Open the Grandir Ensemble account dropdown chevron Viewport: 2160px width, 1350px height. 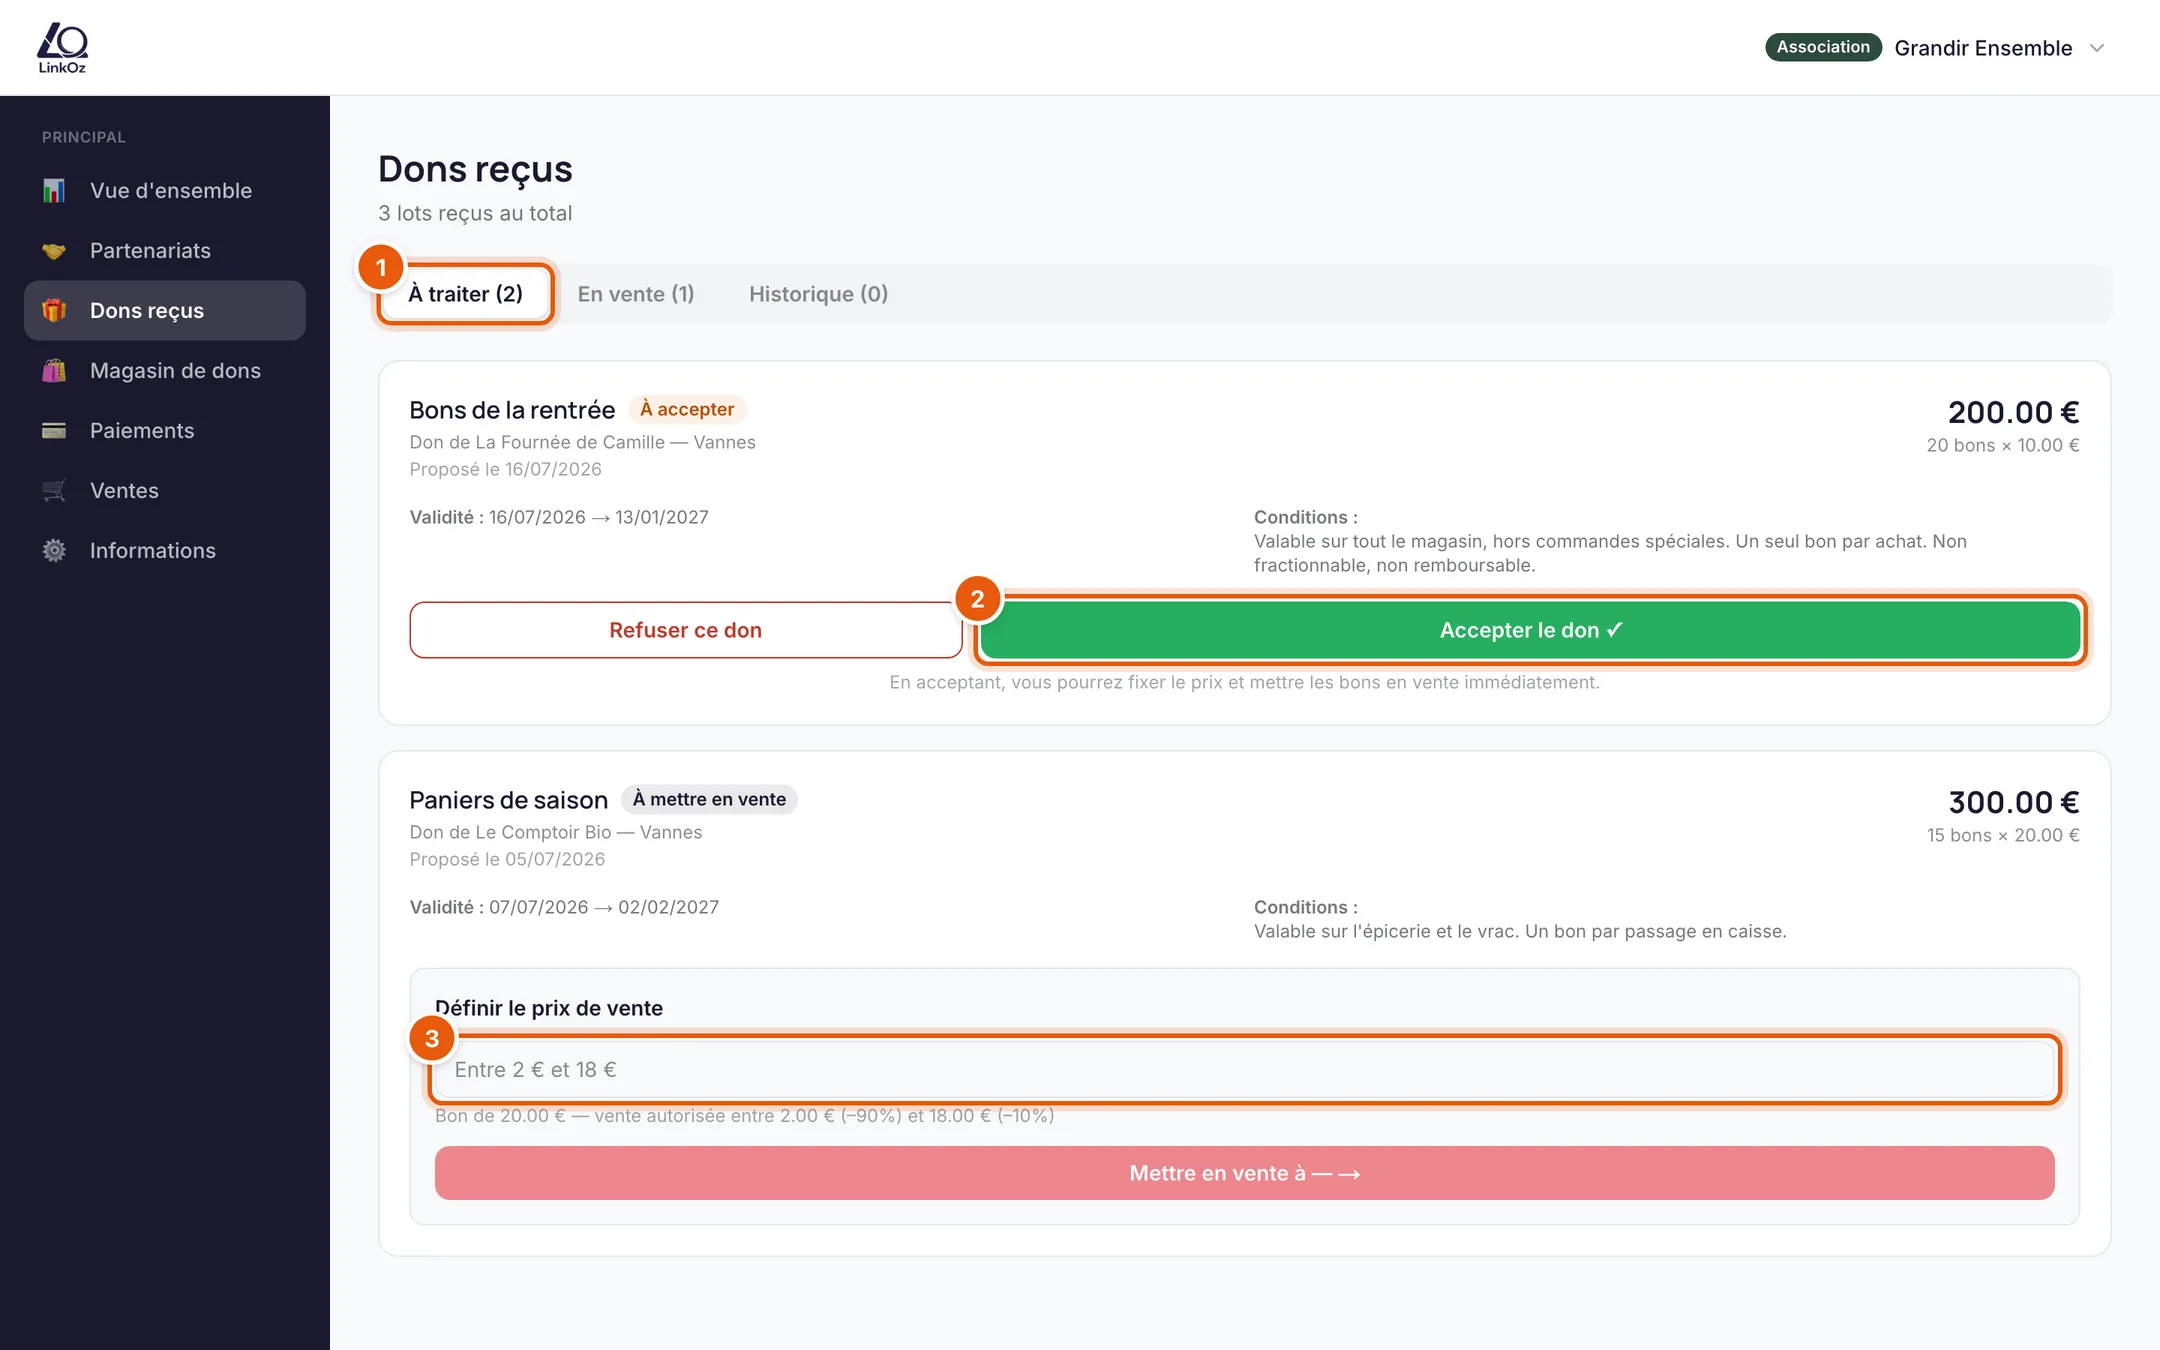click(2097, 48)
